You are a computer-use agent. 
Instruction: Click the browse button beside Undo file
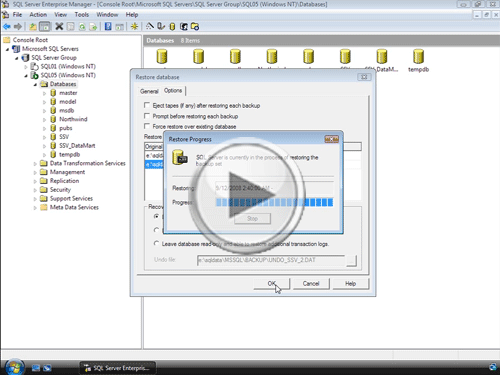[x=351, y=261]
